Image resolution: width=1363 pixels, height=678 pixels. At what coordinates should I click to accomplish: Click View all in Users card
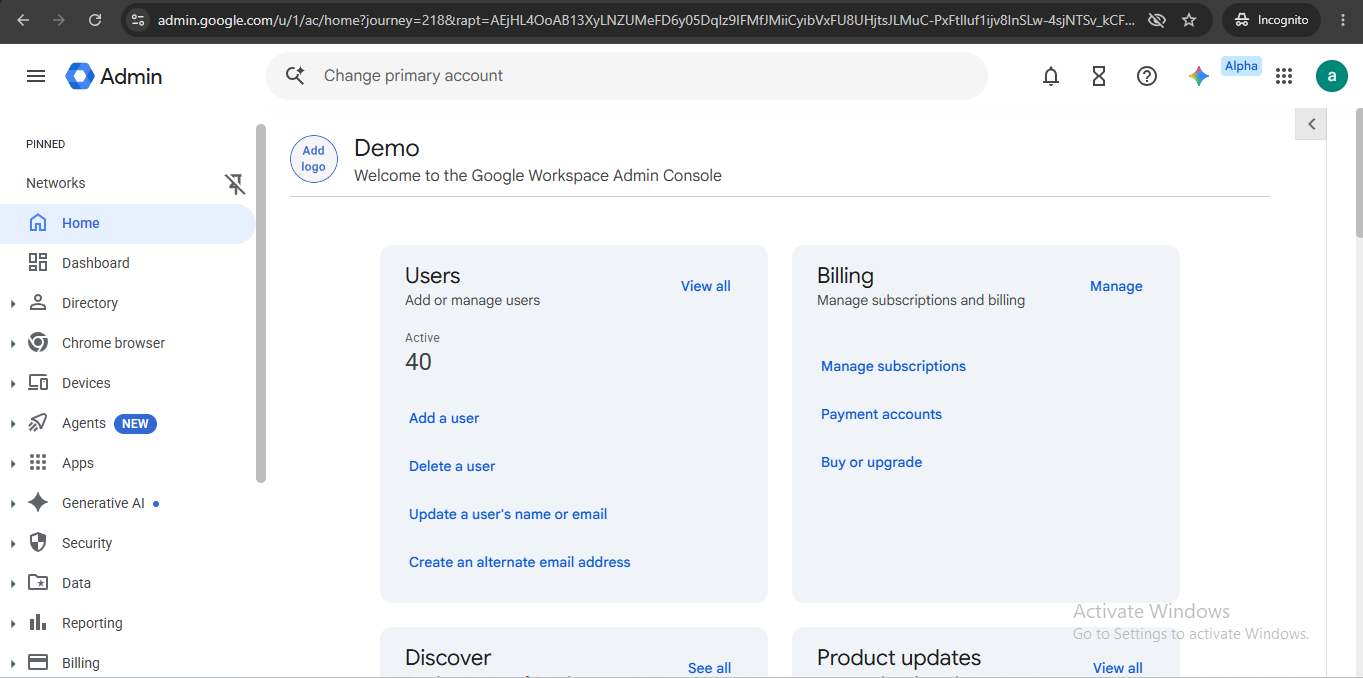(706, 286)
